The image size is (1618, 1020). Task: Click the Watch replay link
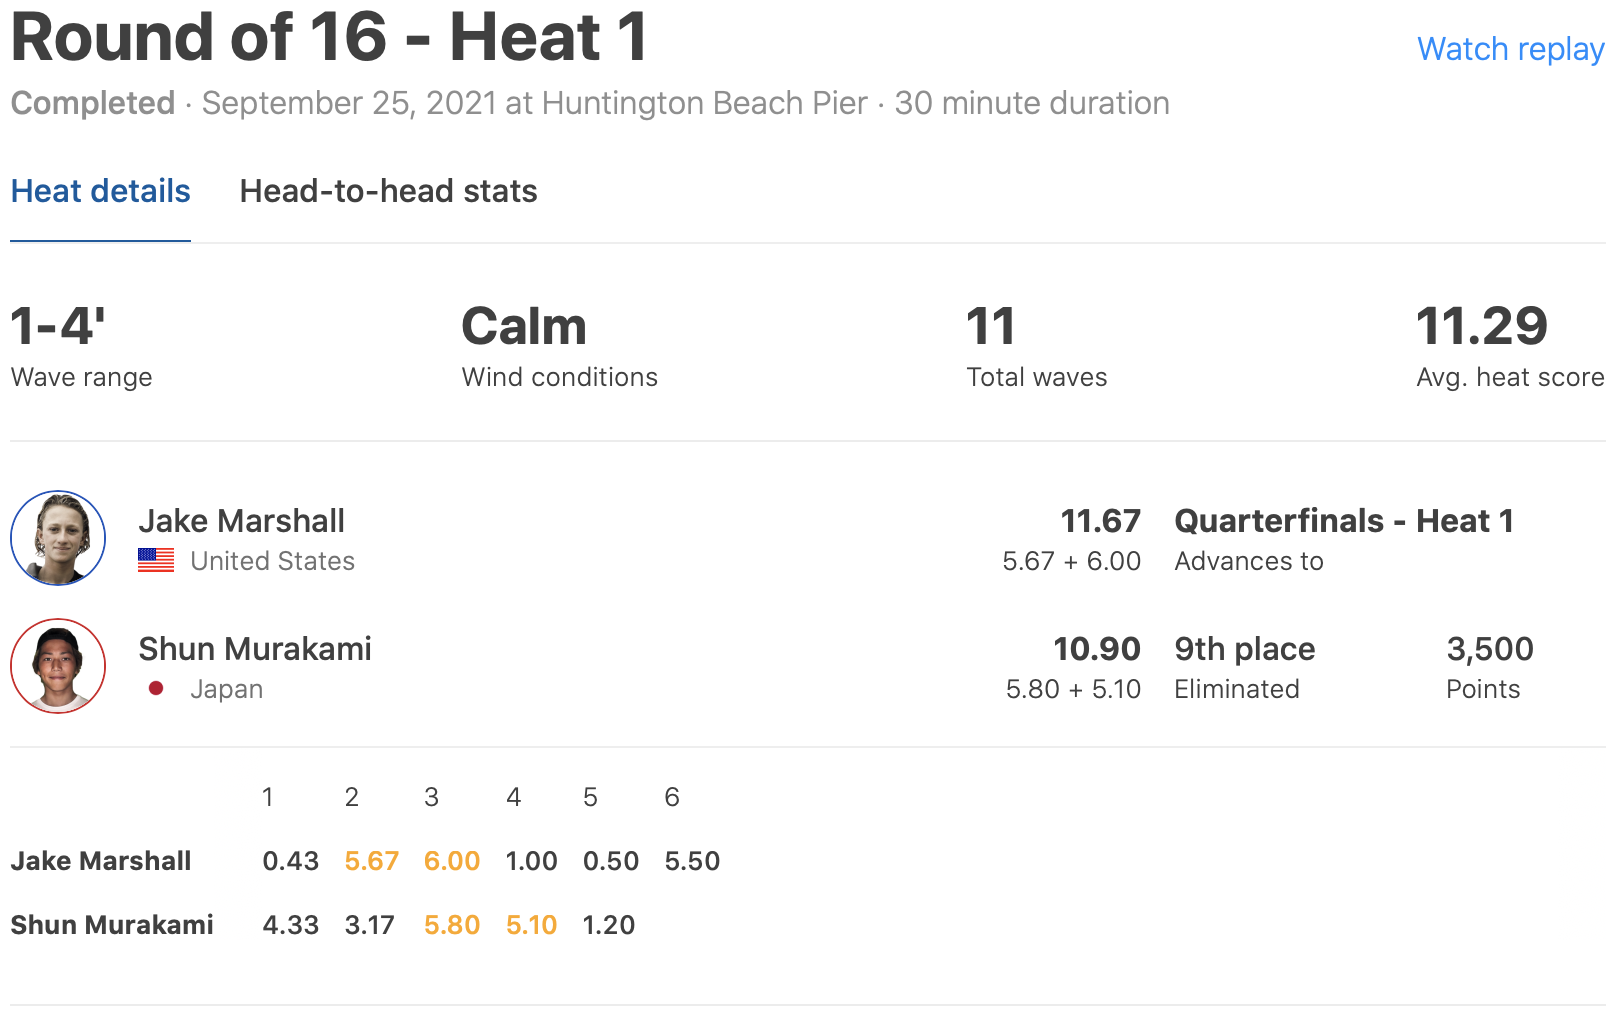tap(1510, 49)
